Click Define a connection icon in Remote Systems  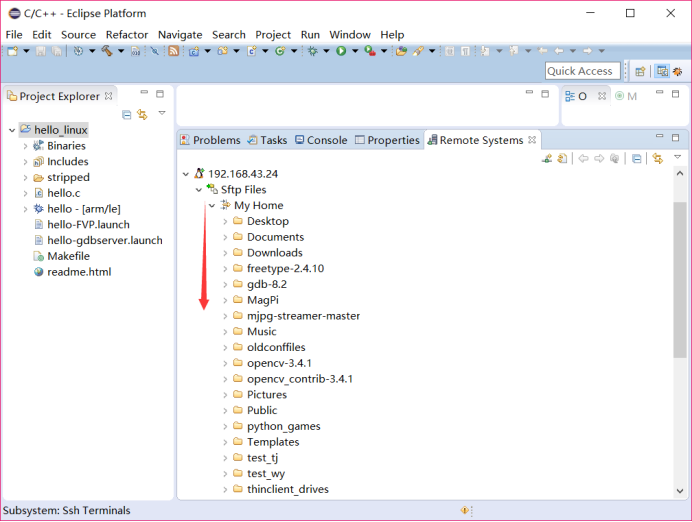(x=547, y=158)
